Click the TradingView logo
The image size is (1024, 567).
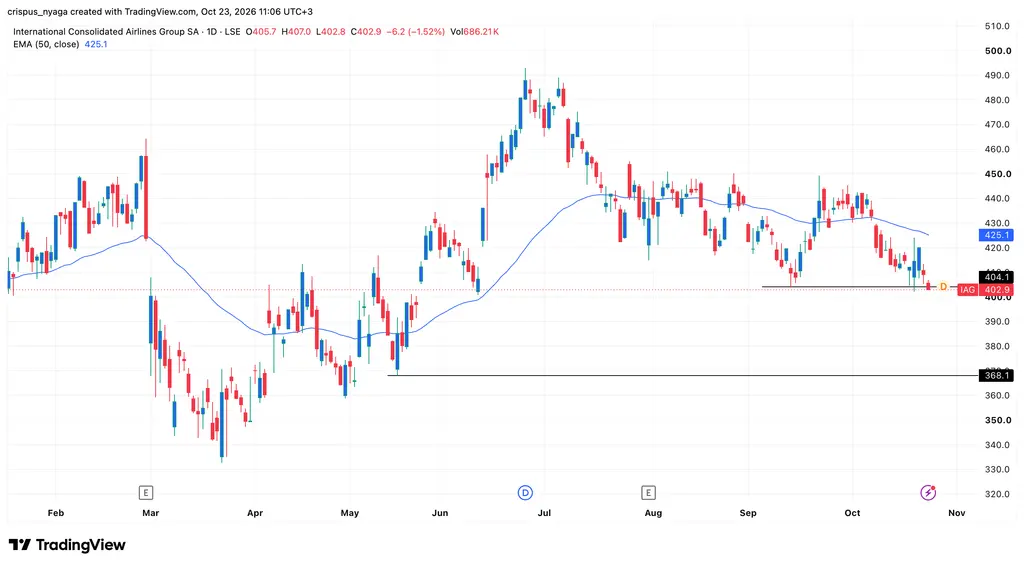(x=67, y=545)
